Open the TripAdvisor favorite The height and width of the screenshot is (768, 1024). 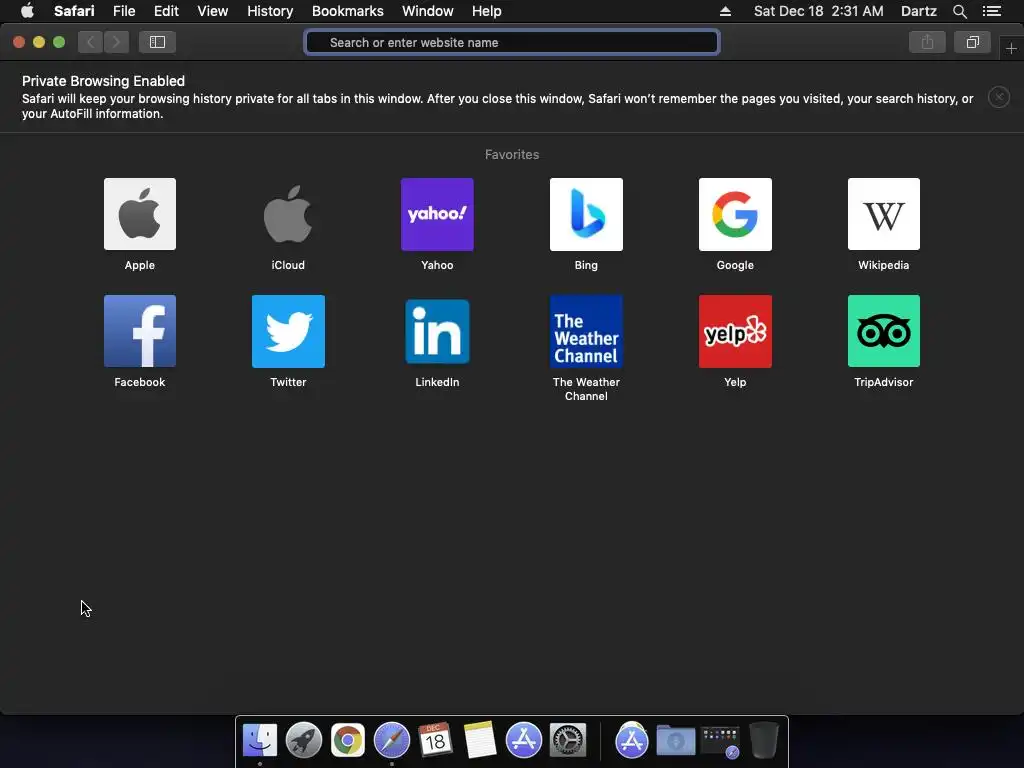point(884,331)
